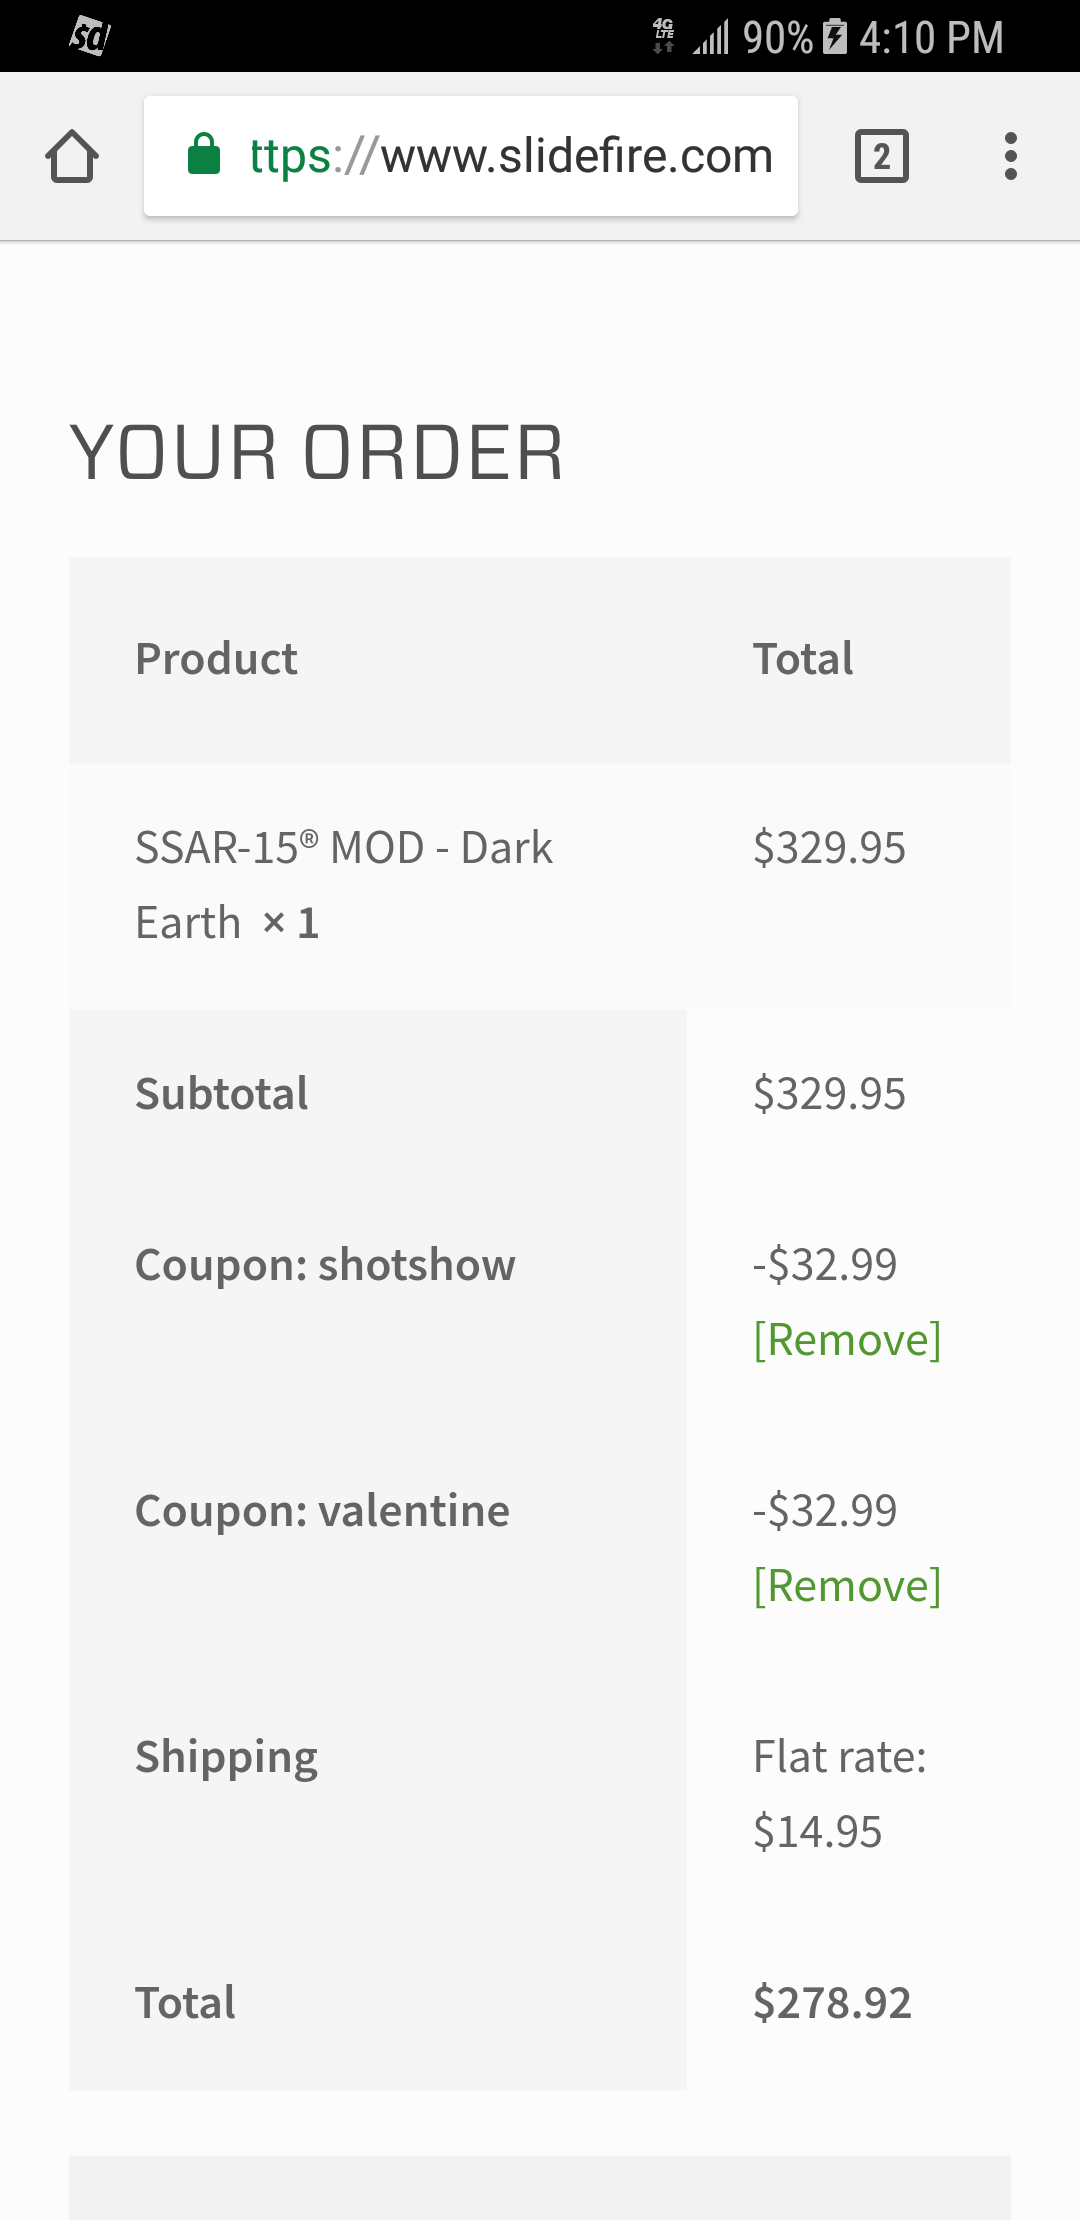
Task: Tap the Product column header
Action: pyautogui.click(x=216, y=658)
